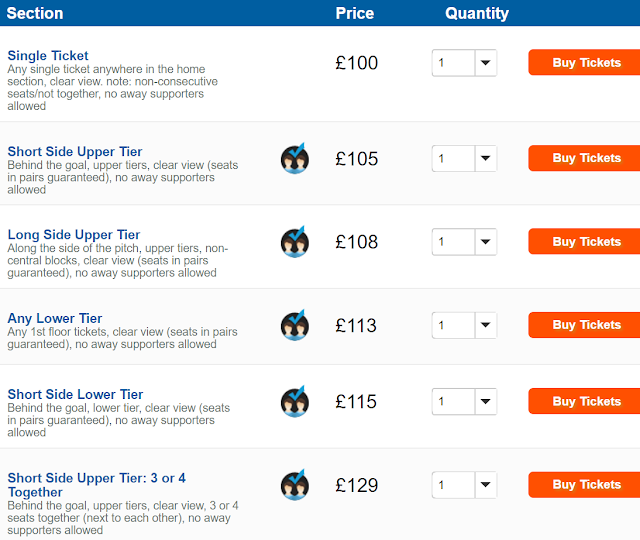Viewport: 640px width, 540px height.
Task: Buy Tickets for Long Side Upper Tier at £108
Action: (x=584, y=241)
